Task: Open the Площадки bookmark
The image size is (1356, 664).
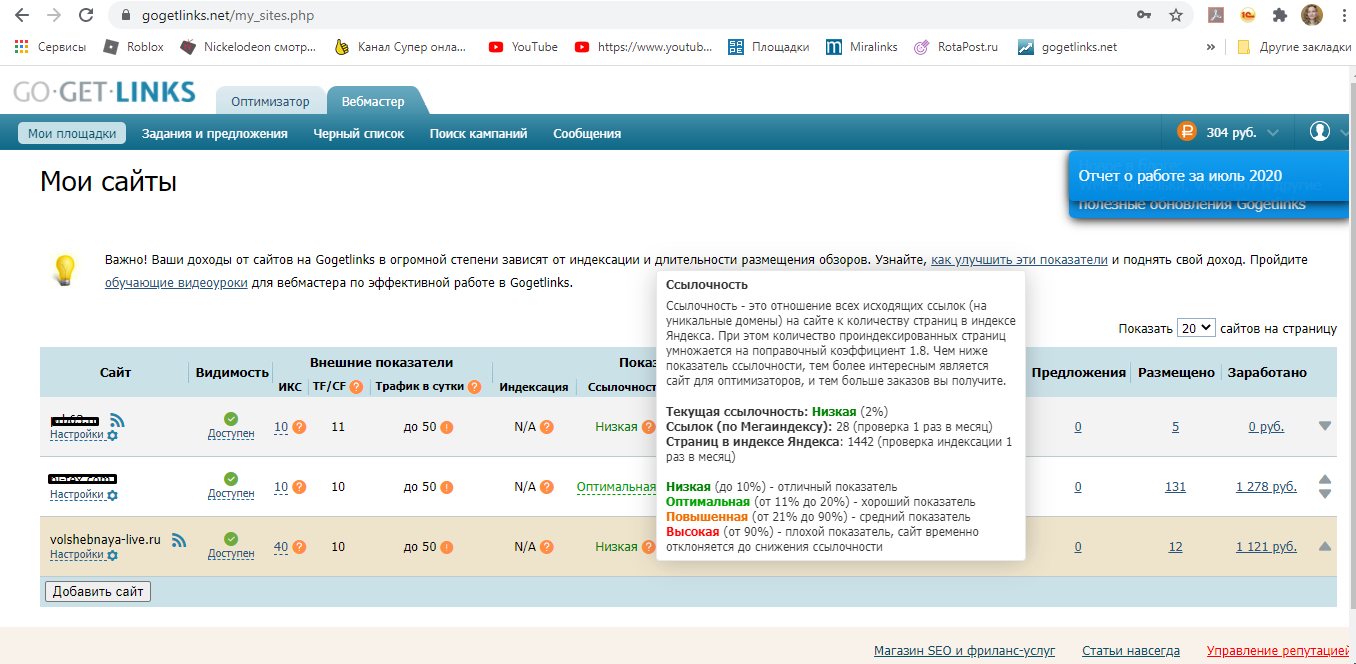Action: click(x=768, y=47)
